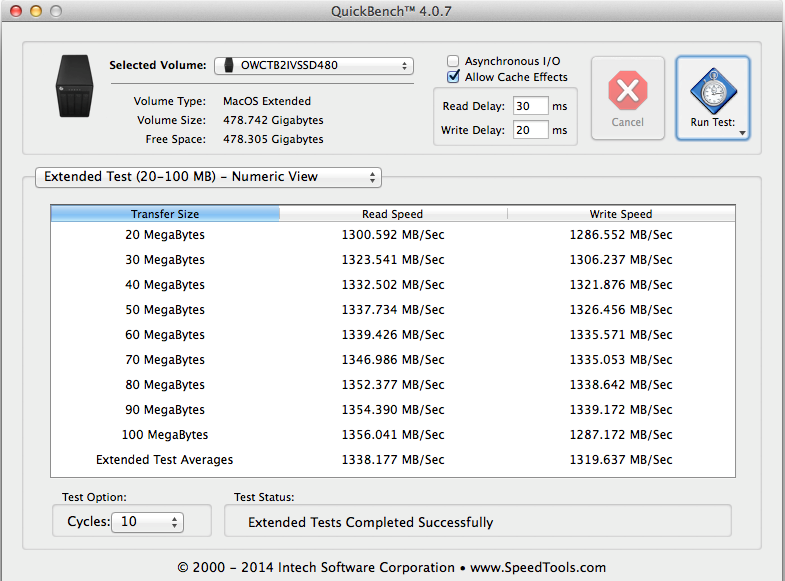
Task: Click the red close window button
Action: click(15, 10)
